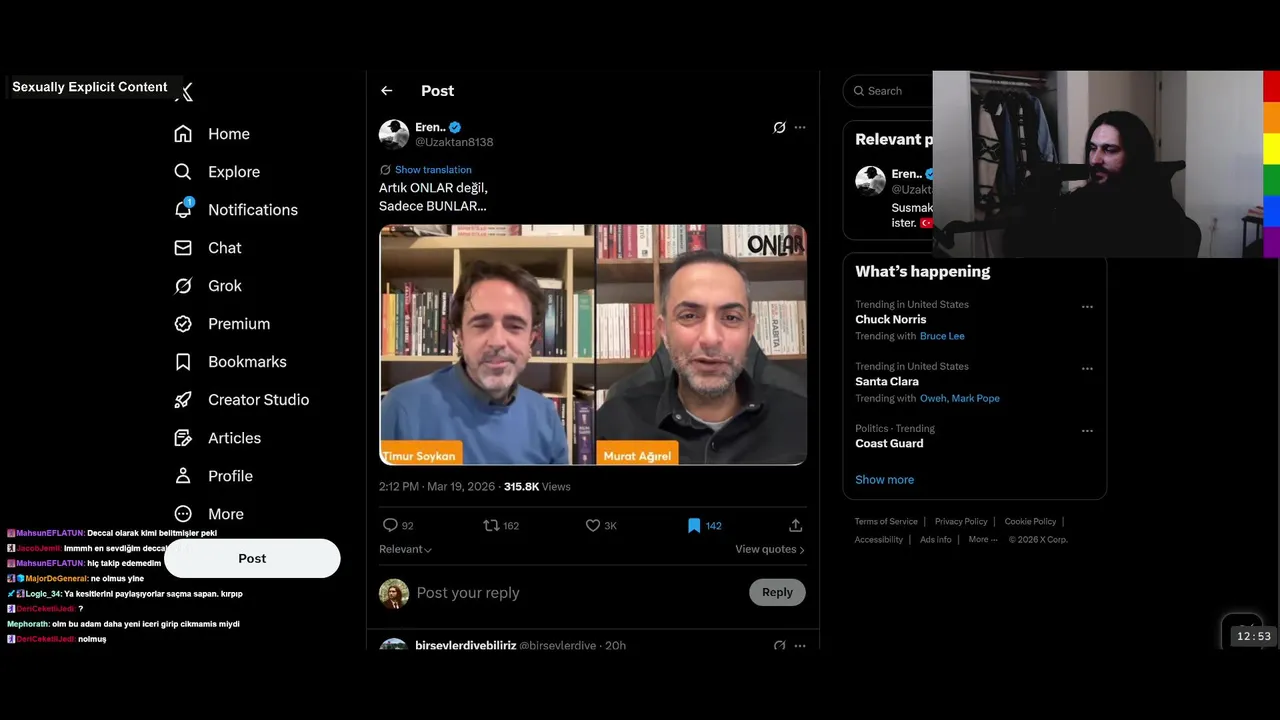This screenshot has height=720, width=1280.
Task: Open the Chuck Norris trending topic
Action: coord(890,320)
